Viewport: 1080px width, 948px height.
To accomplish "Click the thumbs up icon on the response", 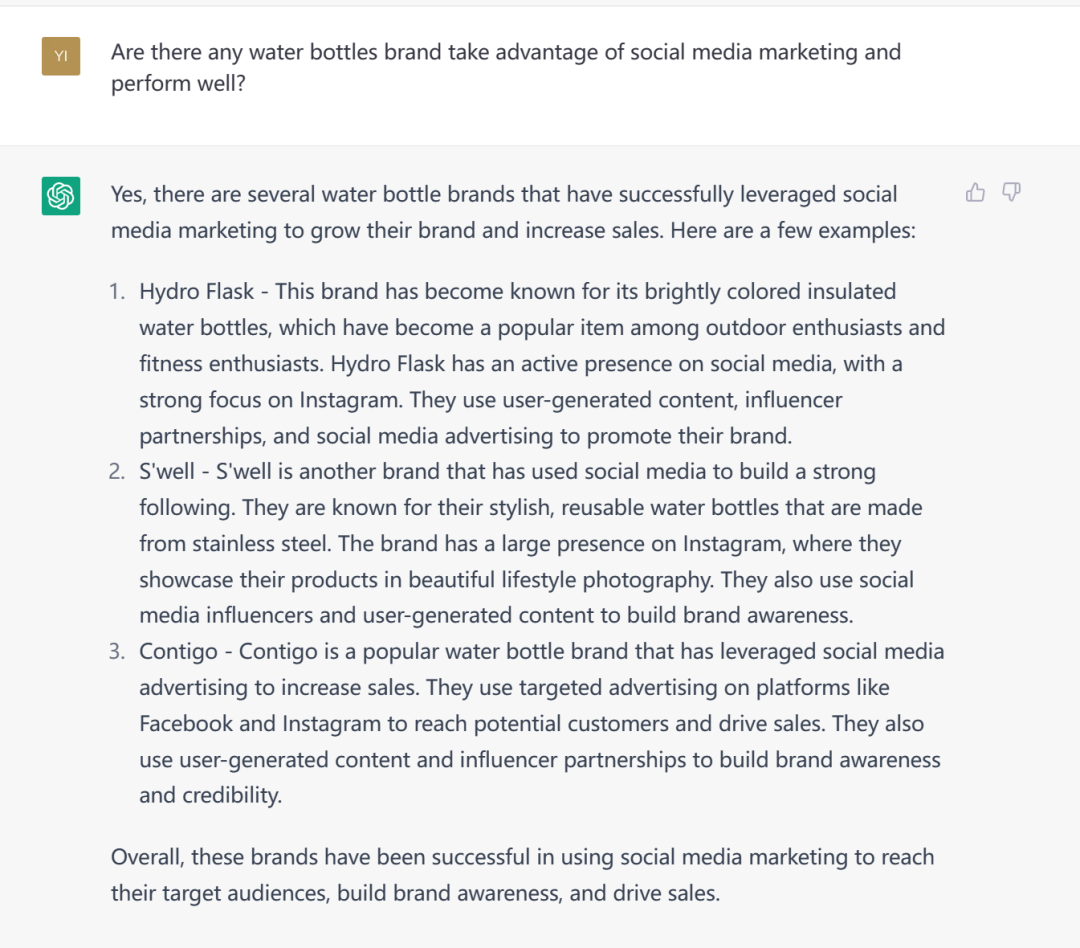I will click(x=975, y=193).
